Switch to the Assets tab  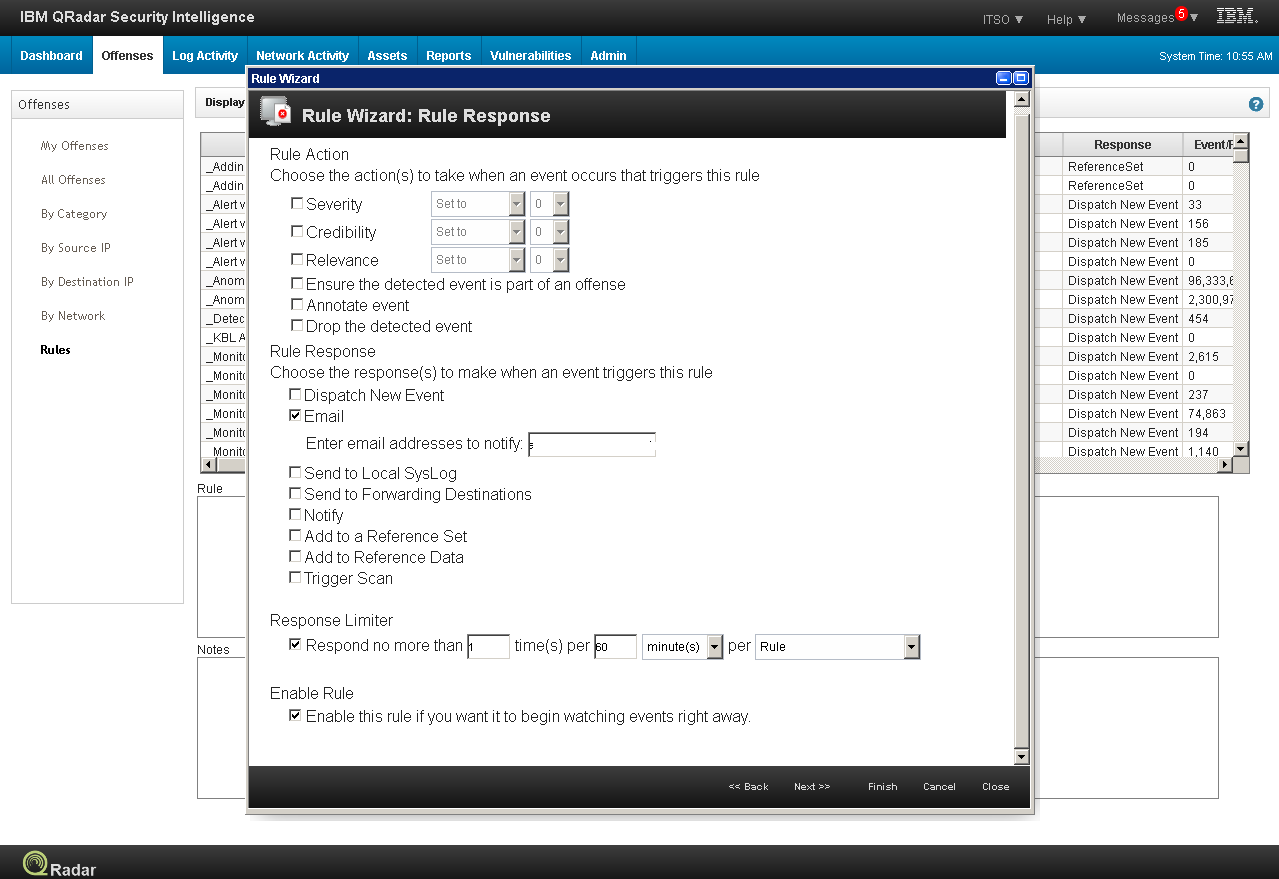(x=387, y=55)
